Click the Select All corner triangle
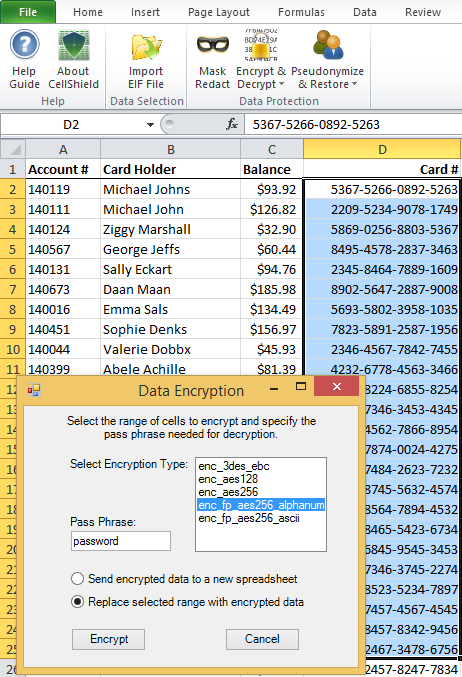The height and width of the screenshot is (677, 462). [x=15, y=150]
